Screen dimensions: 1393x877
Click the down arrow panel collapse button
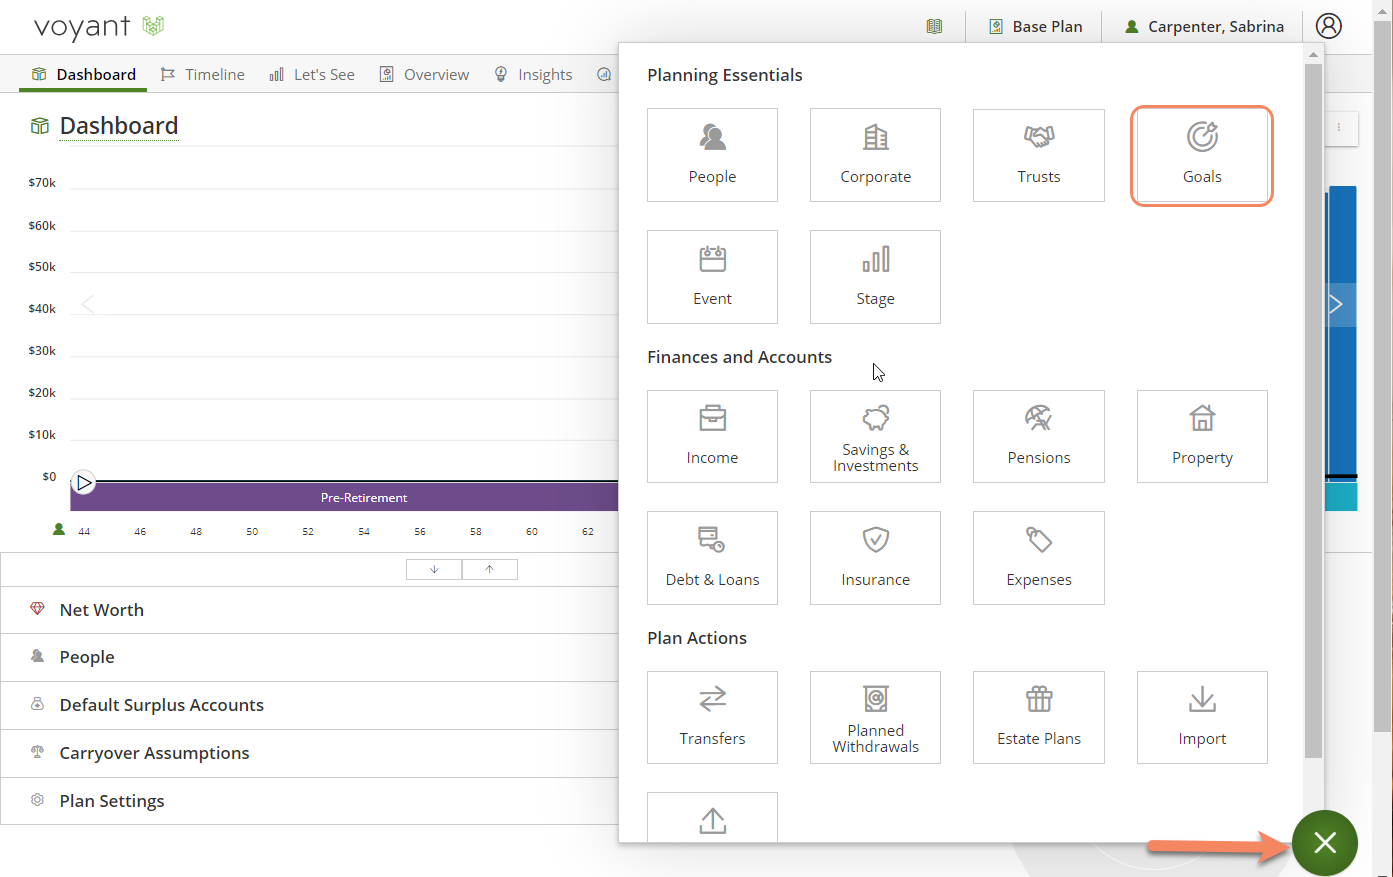[434, 569]
